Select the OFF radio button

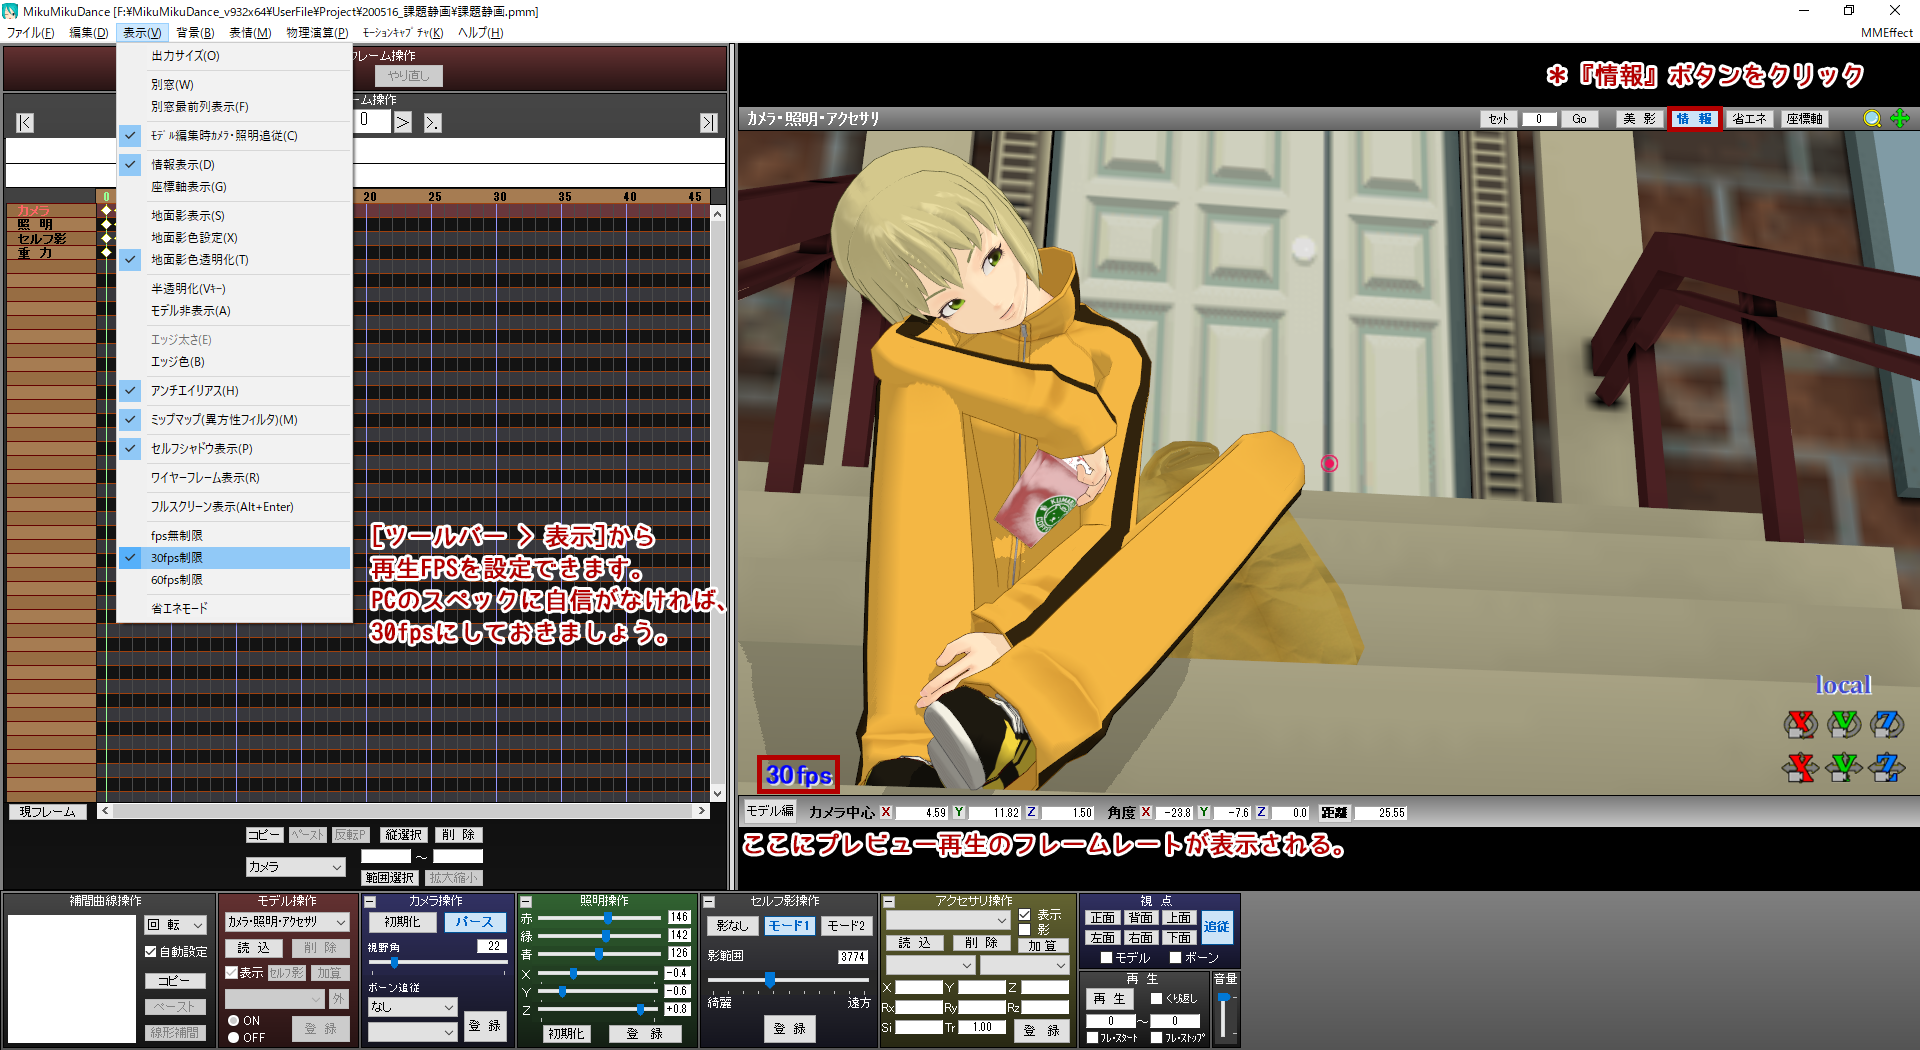tap(233, 1038)
